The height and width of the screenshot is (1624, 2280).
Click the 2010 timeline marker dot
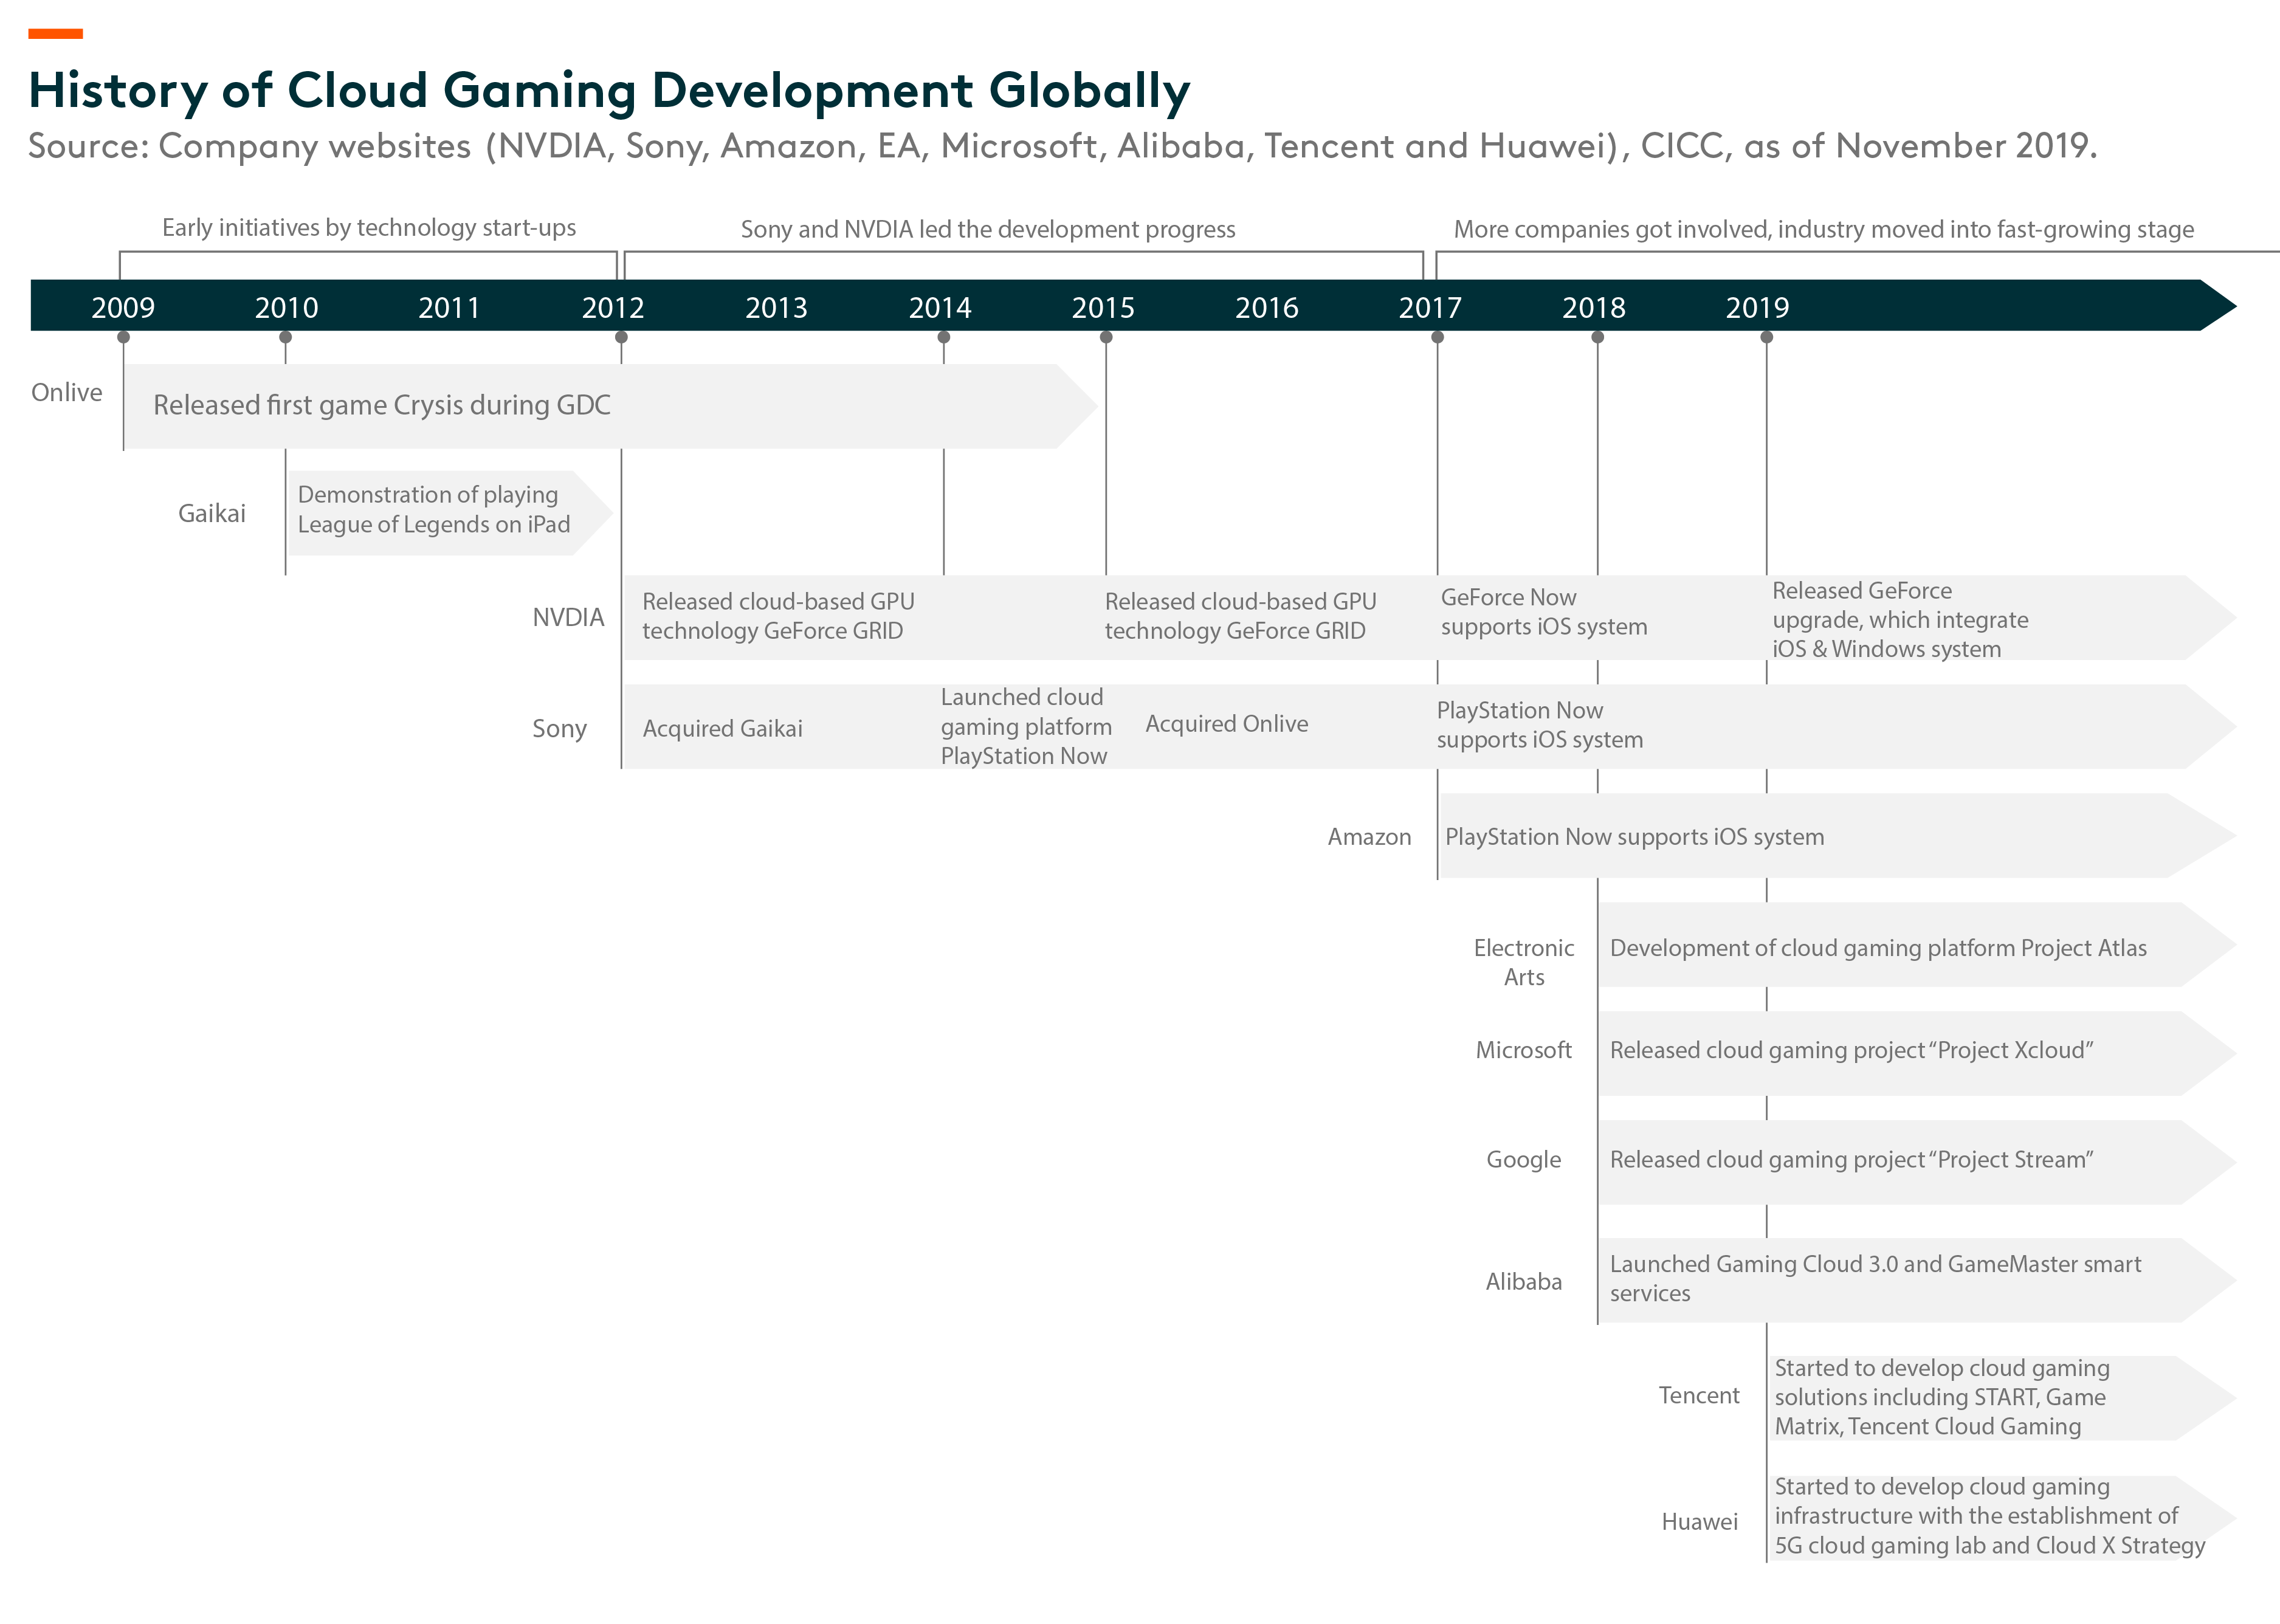pyautogui.click(x=285, y=337)
